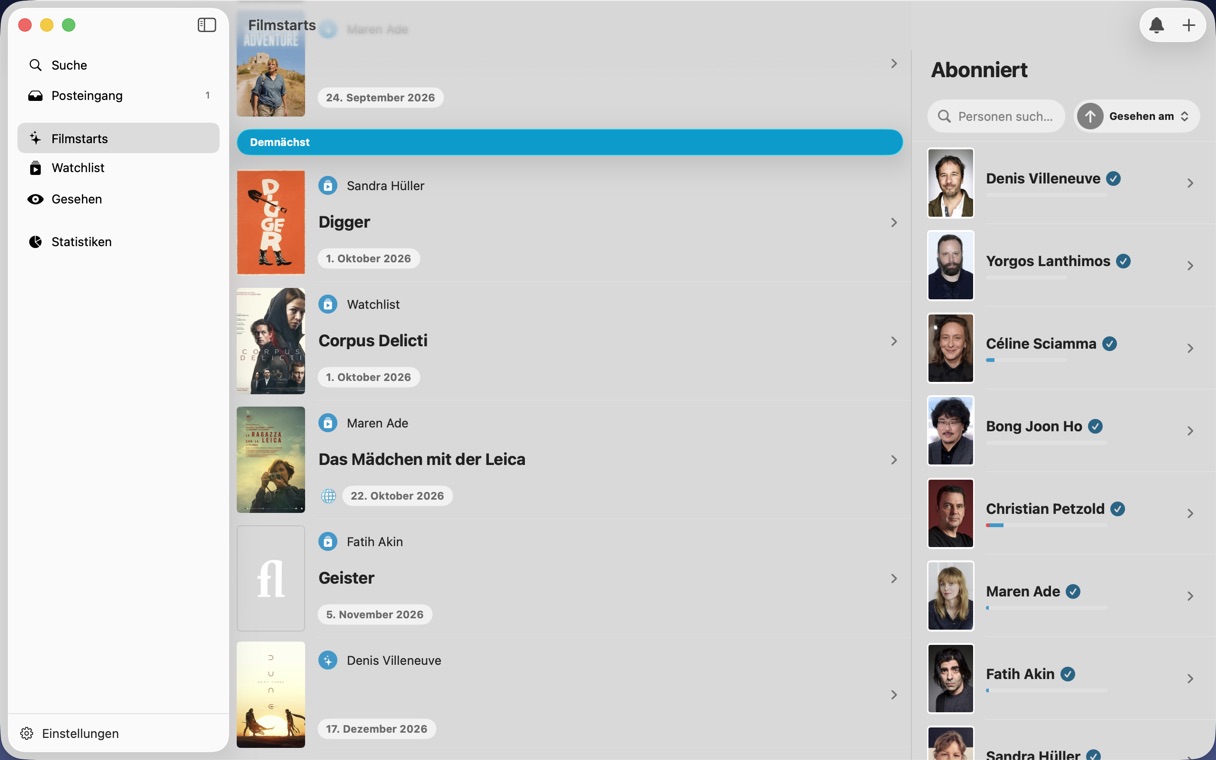Open Einstellungen at the sidebar bottom
Viewport: 1216px width, 760px height.
tap(70, 733)
